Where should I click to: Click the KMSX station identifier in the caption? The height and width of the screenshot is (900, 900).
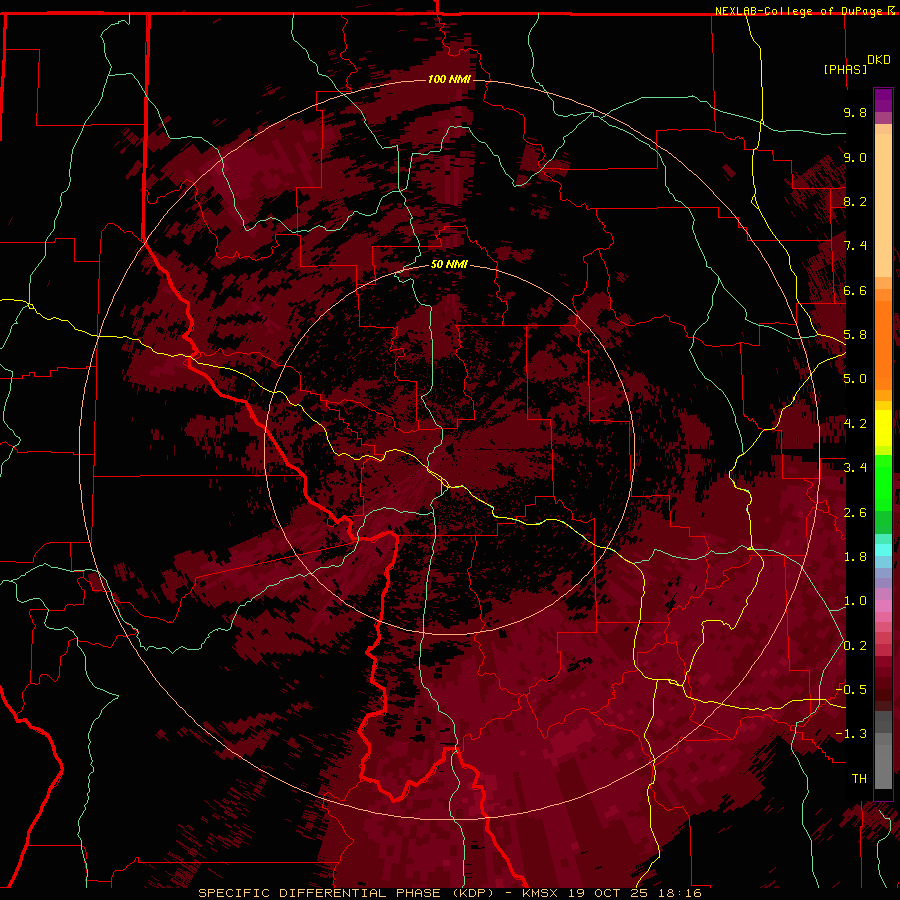click(542, 893)
